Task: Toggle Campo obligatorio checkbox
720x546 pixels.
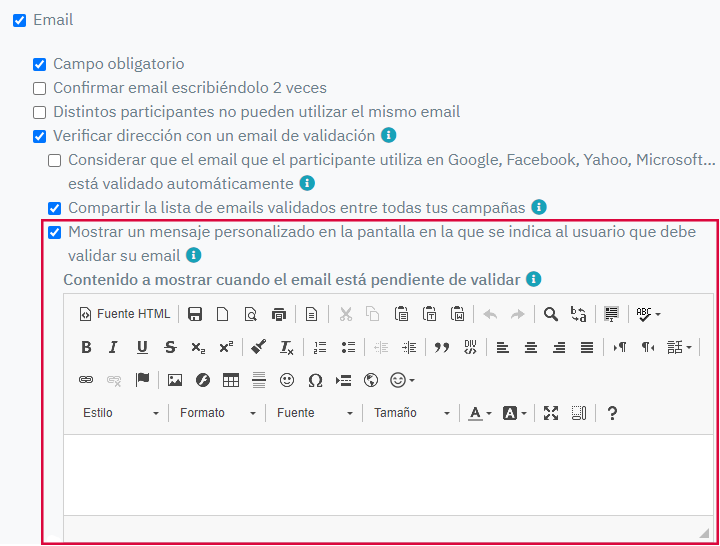Action: coord(39,64)
